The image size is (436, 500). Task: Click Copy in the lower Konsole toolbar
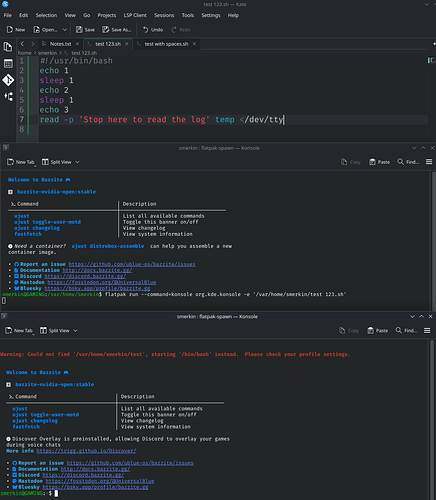tap(349, 331)
